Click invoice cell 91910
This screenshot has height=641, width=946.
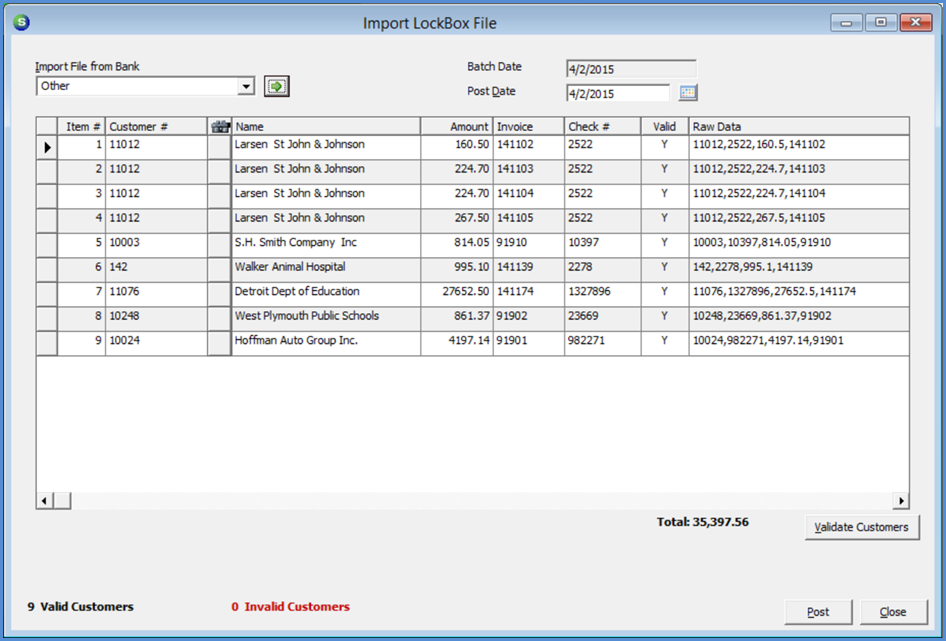tap(529, 246)
